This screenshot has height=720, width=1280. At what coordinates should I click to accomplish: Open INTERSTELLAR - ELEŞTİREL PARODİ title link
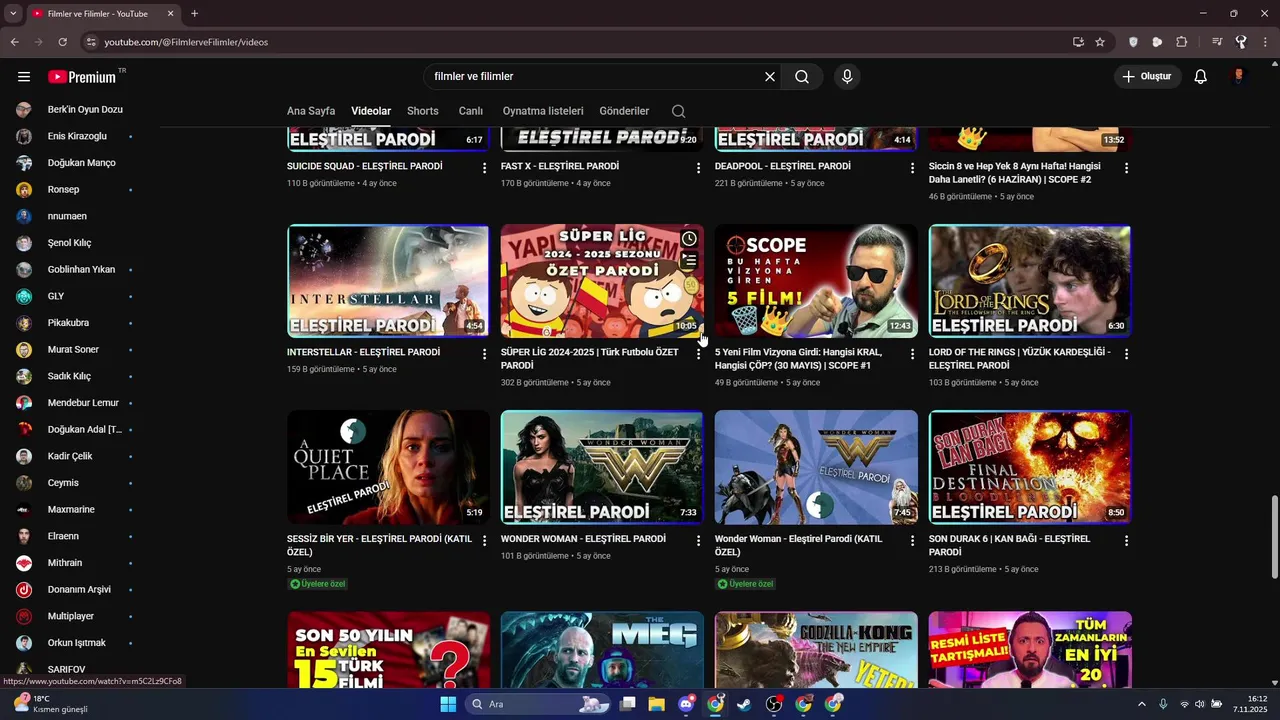[x=364, y=353]
